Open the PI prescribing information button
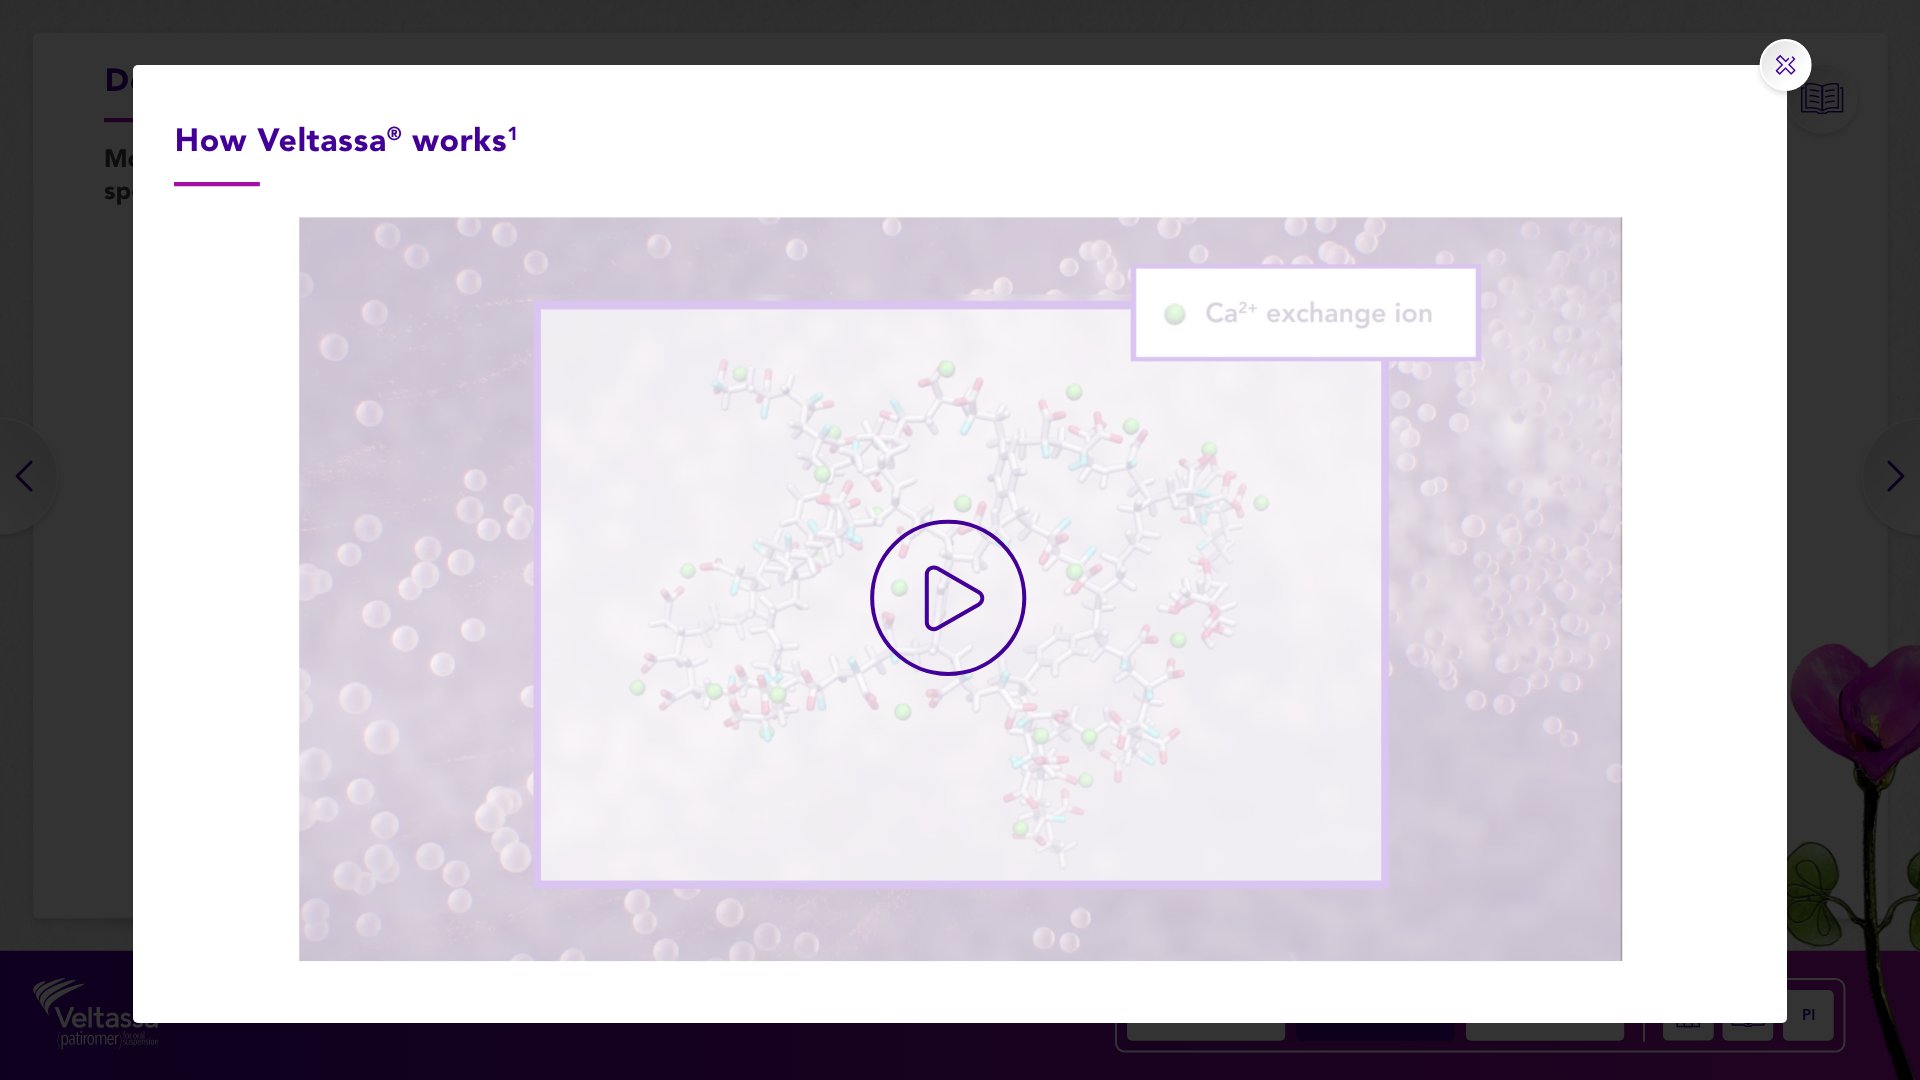The width and height of the screenshot is (1920, 1080). point(1808,1015)
